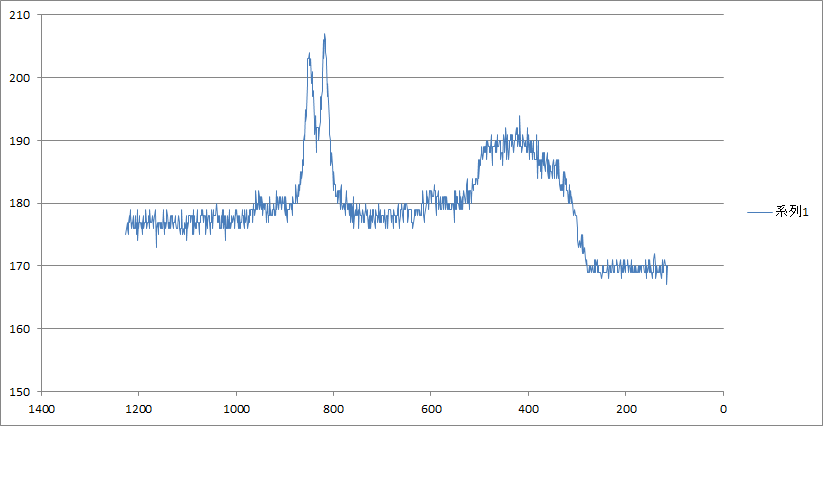Click the Y-axis label 160
The width and height of the screenshot is (823, 480).
(x=19, y=329)
